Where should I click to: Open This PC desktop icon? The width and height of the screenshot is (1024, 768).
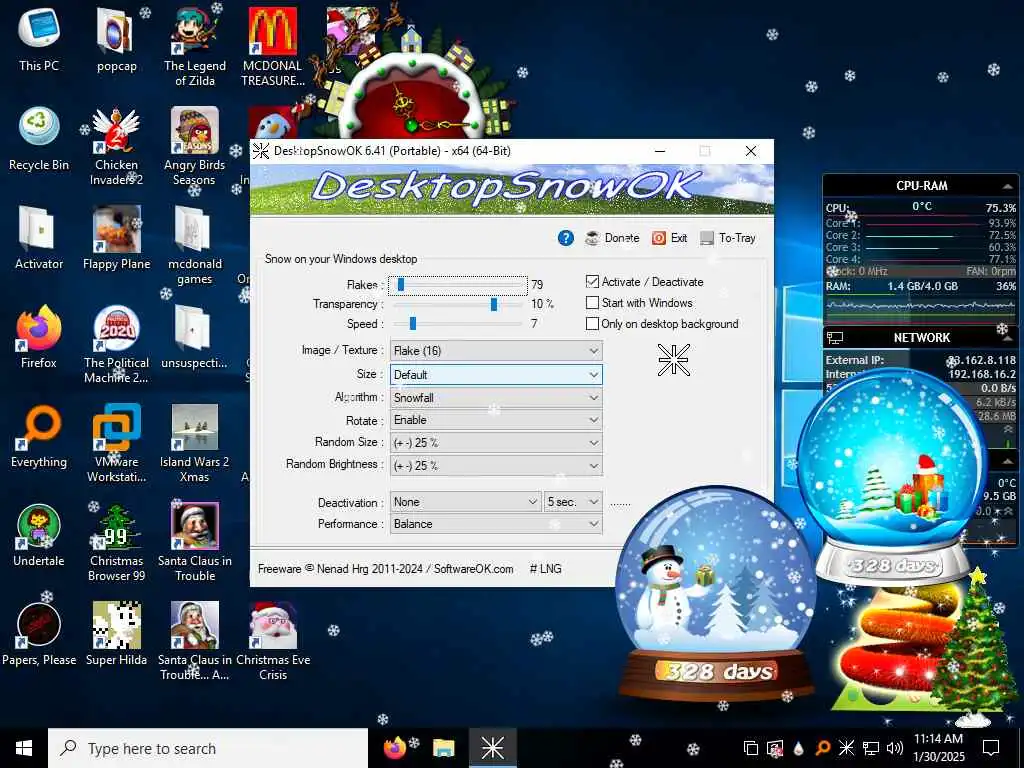pos(39,39)
